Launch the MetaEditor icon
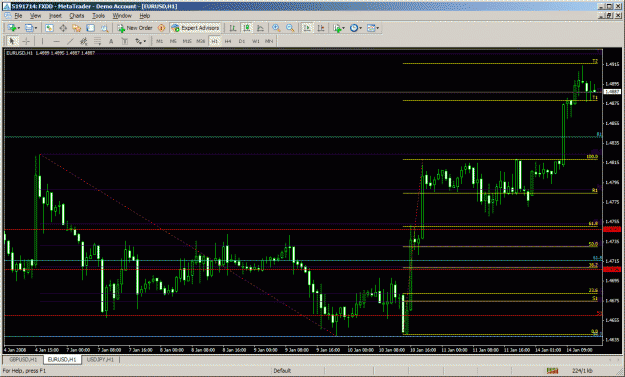Screen dimensions: 625x377 tap(161, 28)
